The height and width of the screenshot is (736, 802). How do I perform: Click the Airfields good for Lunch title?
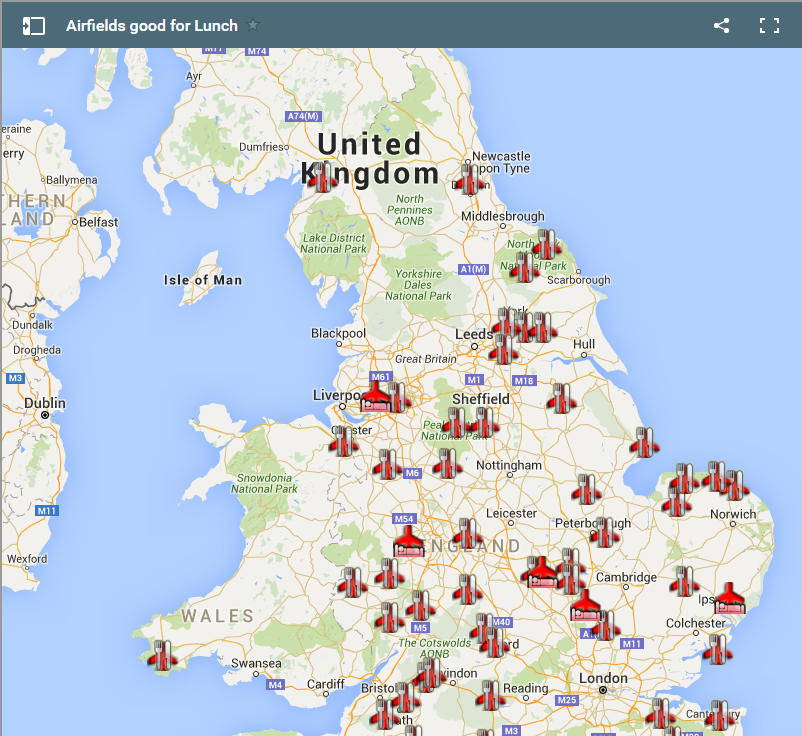tap(151, 26)
